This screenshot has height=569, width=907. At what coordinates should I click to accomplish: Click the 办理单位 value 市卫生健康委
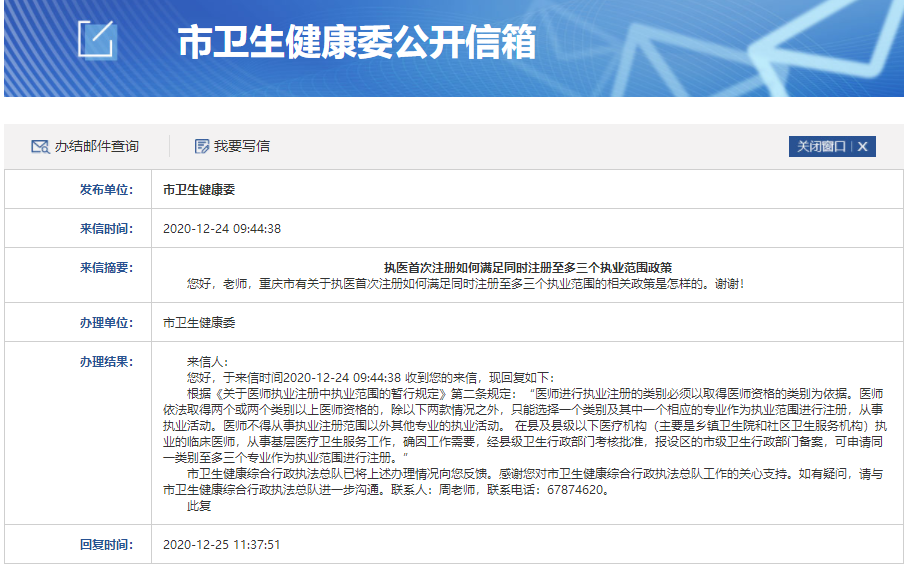click(x=199, y=323)
